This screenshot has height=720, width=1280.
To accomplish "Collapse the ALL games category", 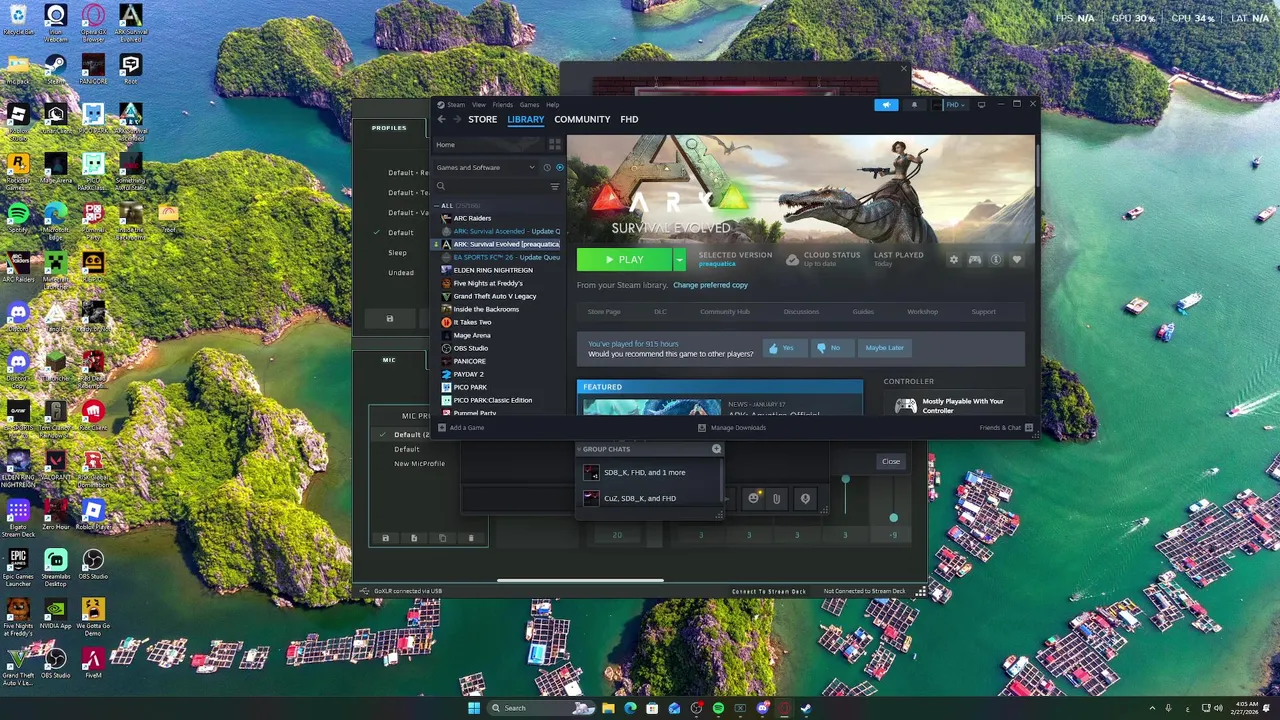I will pyautogui.click(x=438, y=206).
